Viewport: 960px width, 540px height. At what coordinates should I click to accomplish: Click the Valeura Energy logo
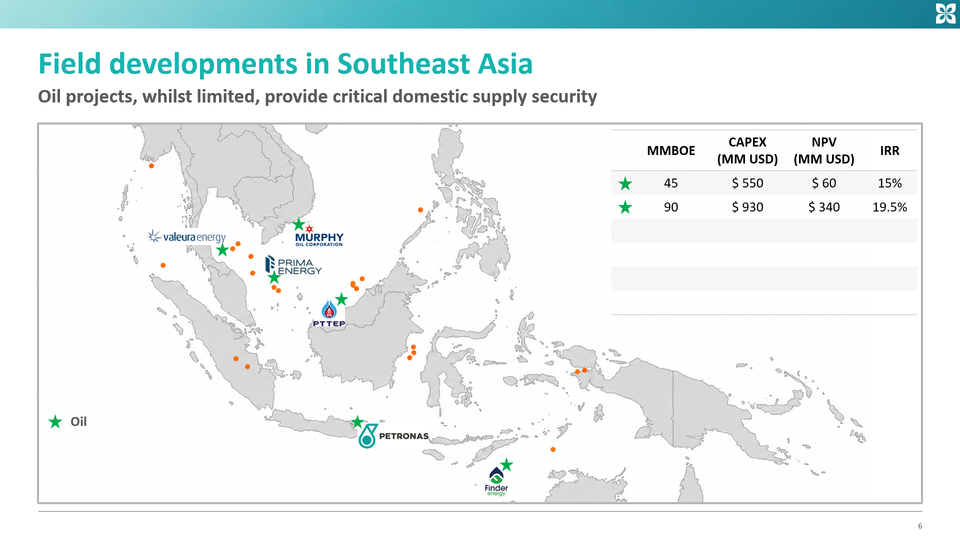click(x=187, y=236)
